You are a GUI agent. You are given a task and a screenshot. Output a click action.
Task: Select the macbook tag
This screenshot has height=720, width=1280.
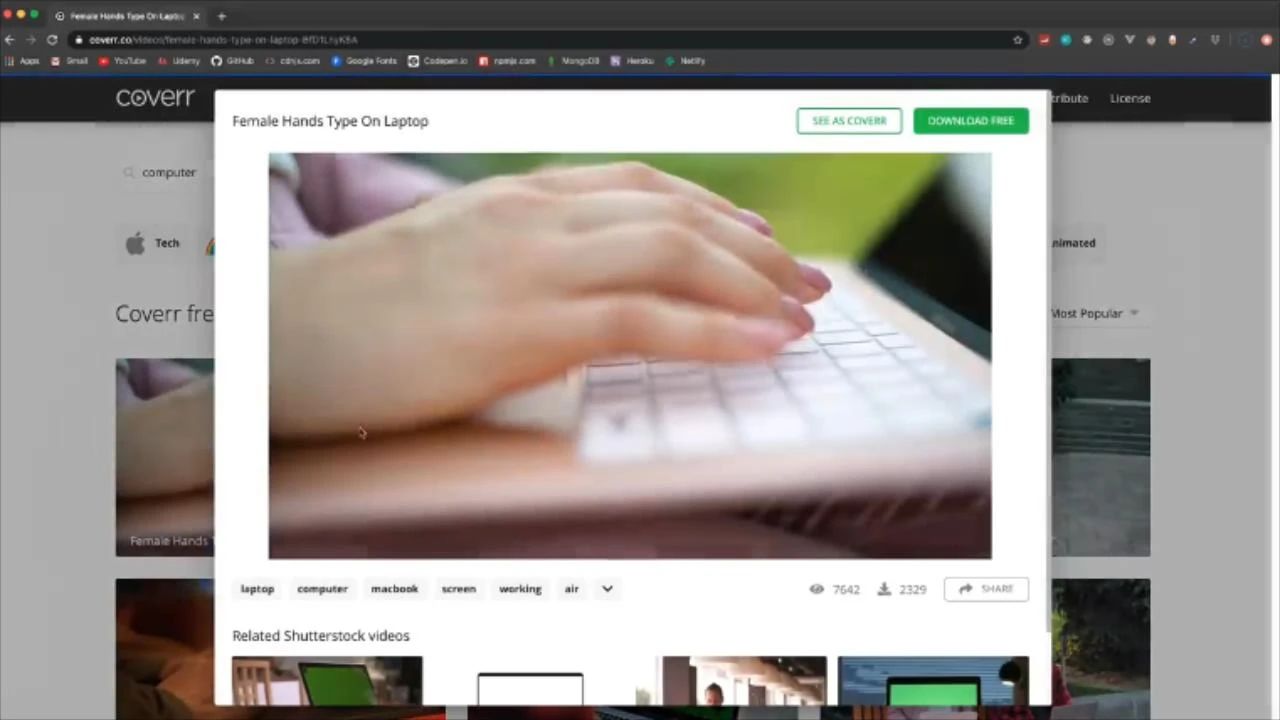point(394,589)
